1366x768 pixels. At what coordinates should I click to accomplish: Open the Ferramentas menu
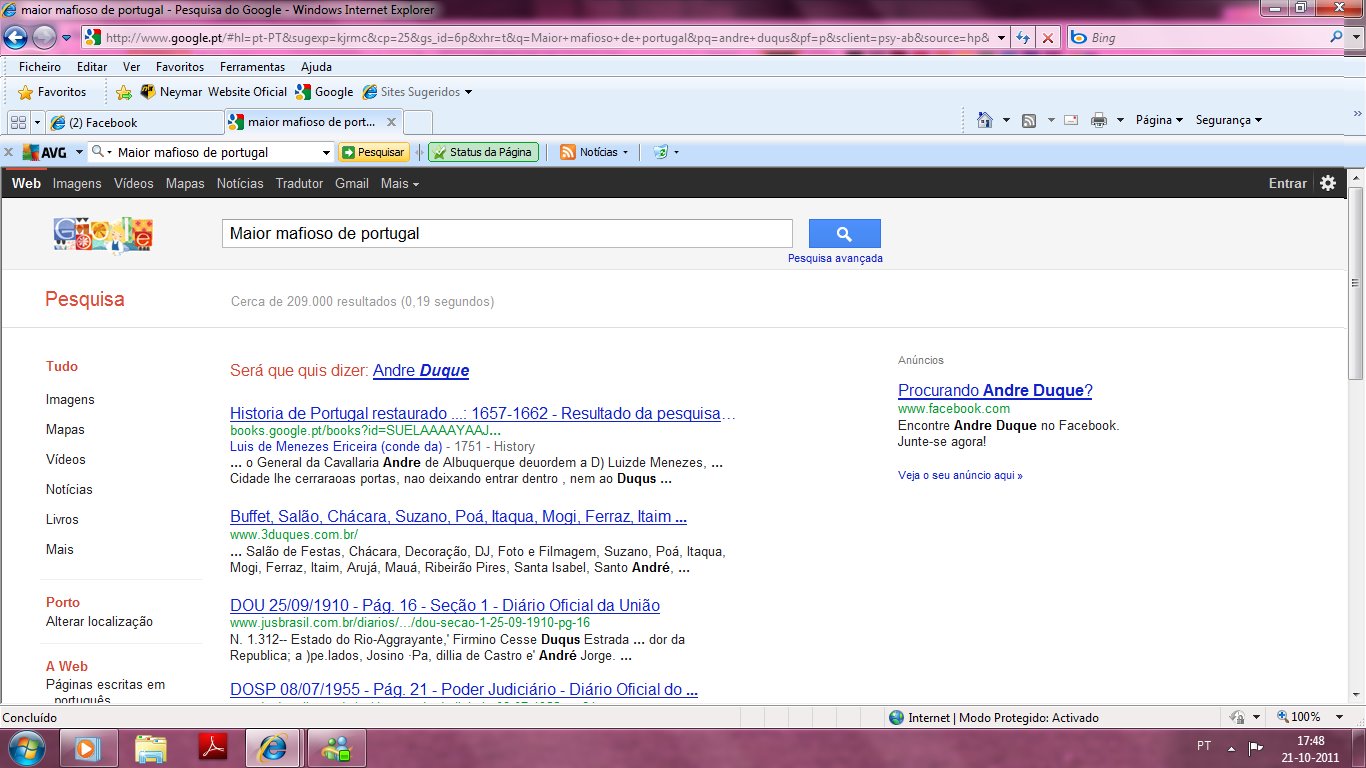tap(252, 67)
